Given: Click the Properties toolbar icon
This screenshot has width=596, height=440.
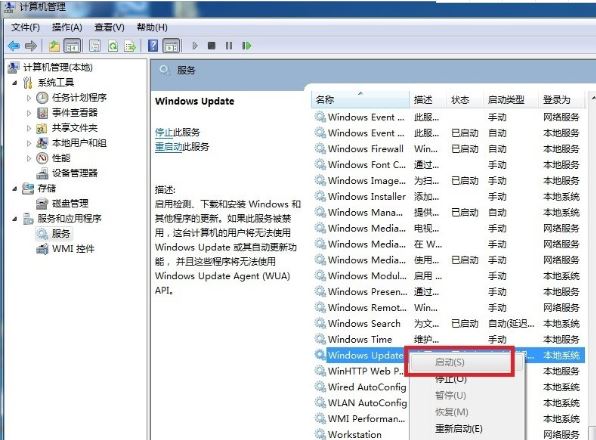Looking at the screenshot, I should tap(95, 46).
